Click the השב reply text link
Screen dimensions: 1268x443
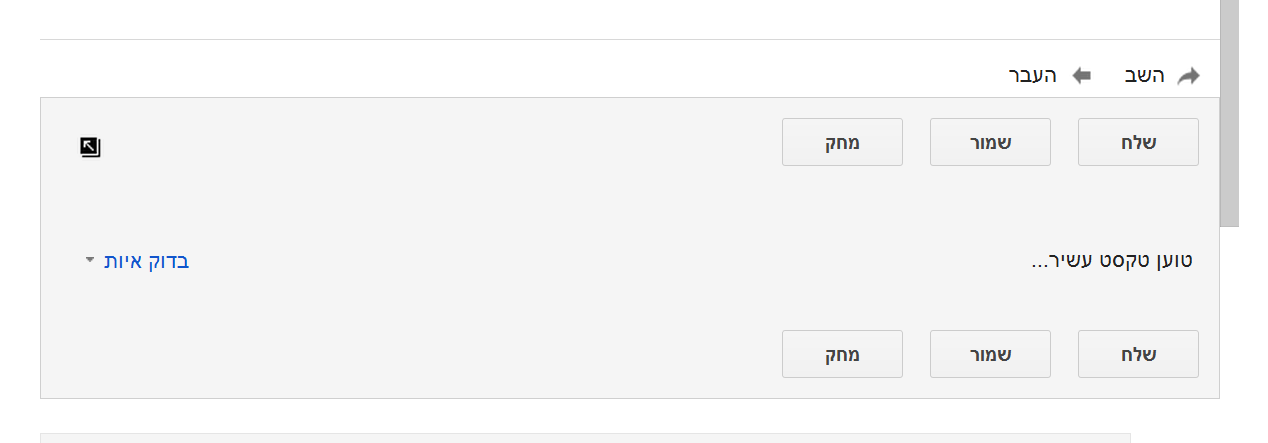pos(1146,76)
